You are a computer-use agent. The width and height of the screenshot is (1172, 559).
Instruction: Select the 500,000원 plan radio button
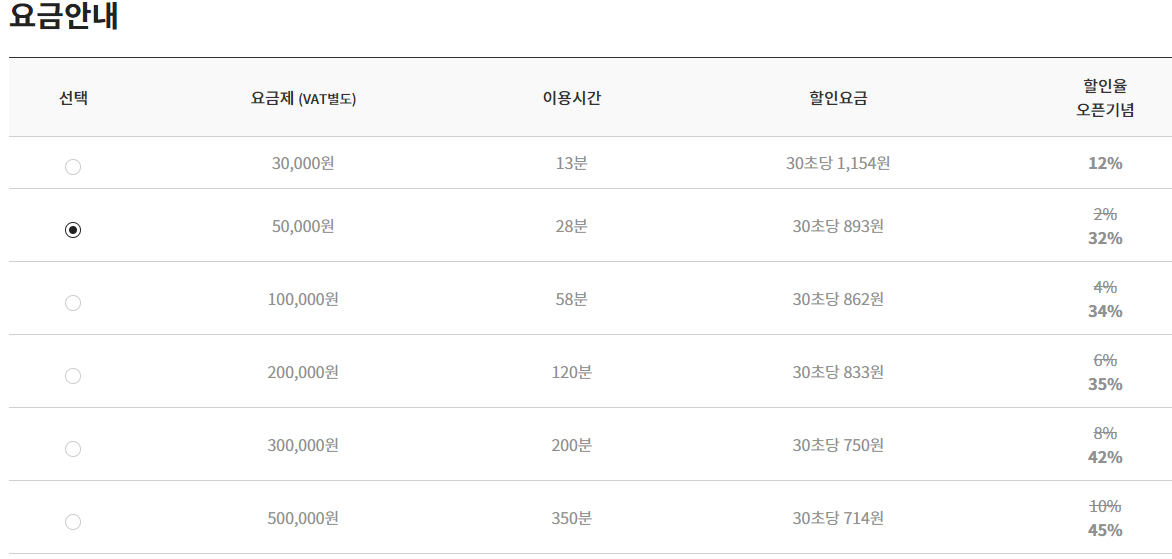[x=73, y=522]
